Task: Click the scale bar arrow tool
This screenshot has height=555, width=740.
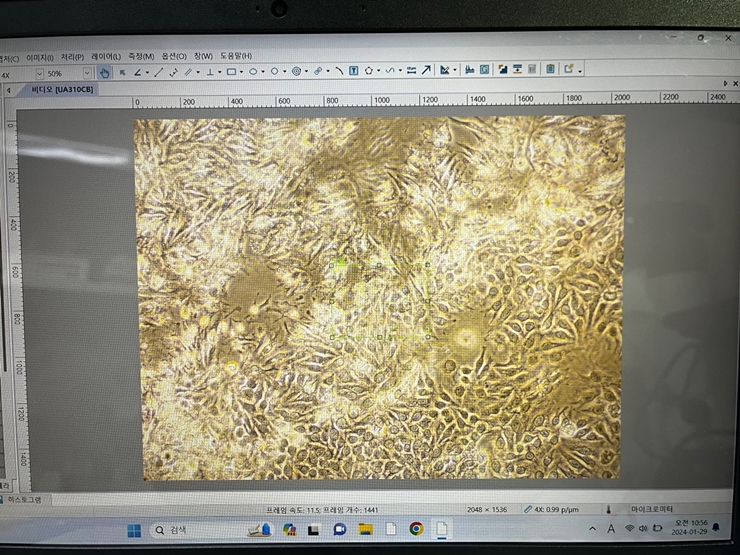Action: [426, 71]
